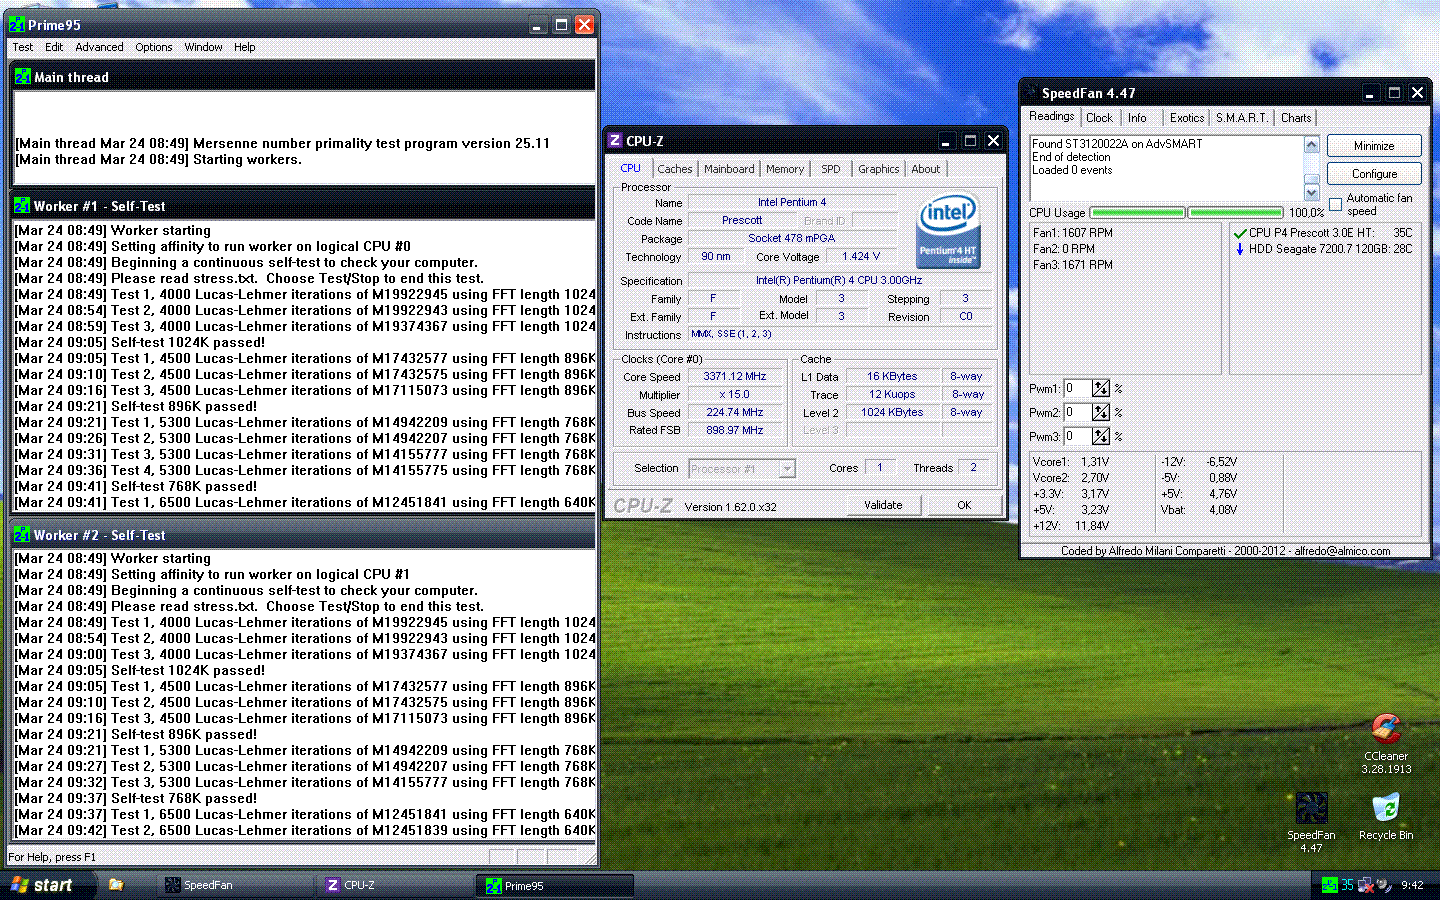Enable Automatic fan speed checkbox
The width and height of the screenshot is (1440, 900).
coord(1335,204)
